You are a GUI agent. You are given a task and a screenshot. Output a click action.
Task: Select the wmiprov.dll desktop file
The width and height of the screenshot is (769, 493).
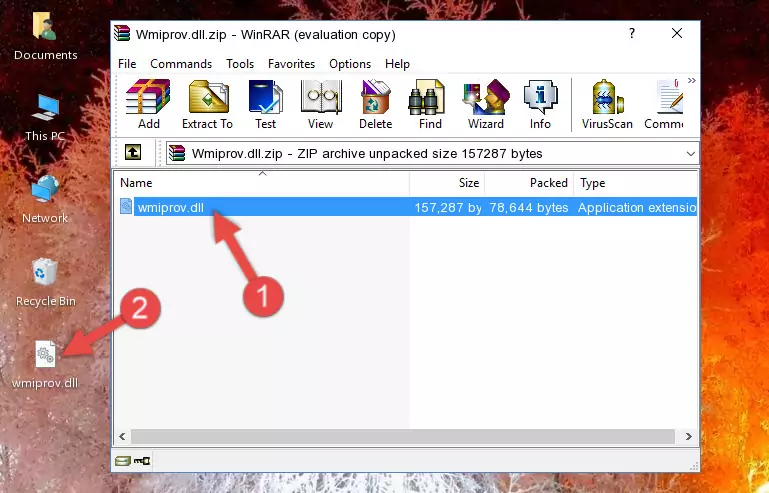(x=45, y=365)
